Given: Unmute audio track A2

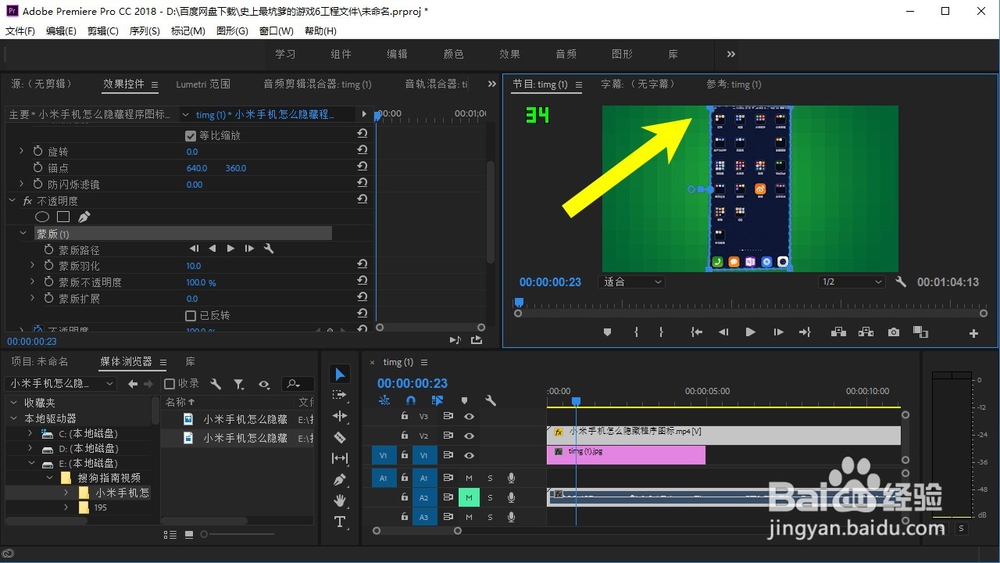Looking at the screenshot, I should (x=469, y=497).
